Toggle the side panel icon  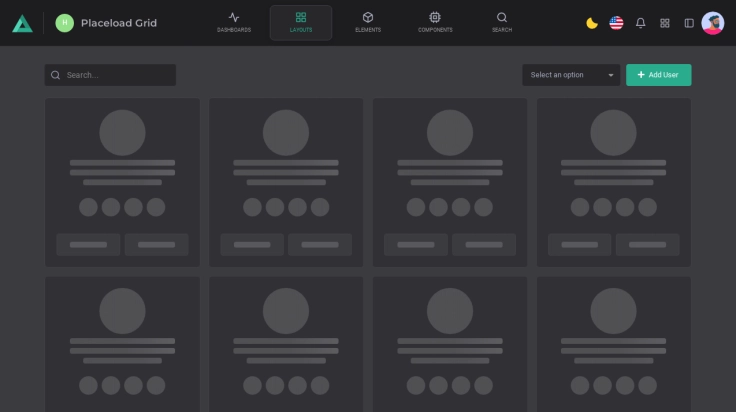click(689, 23)
